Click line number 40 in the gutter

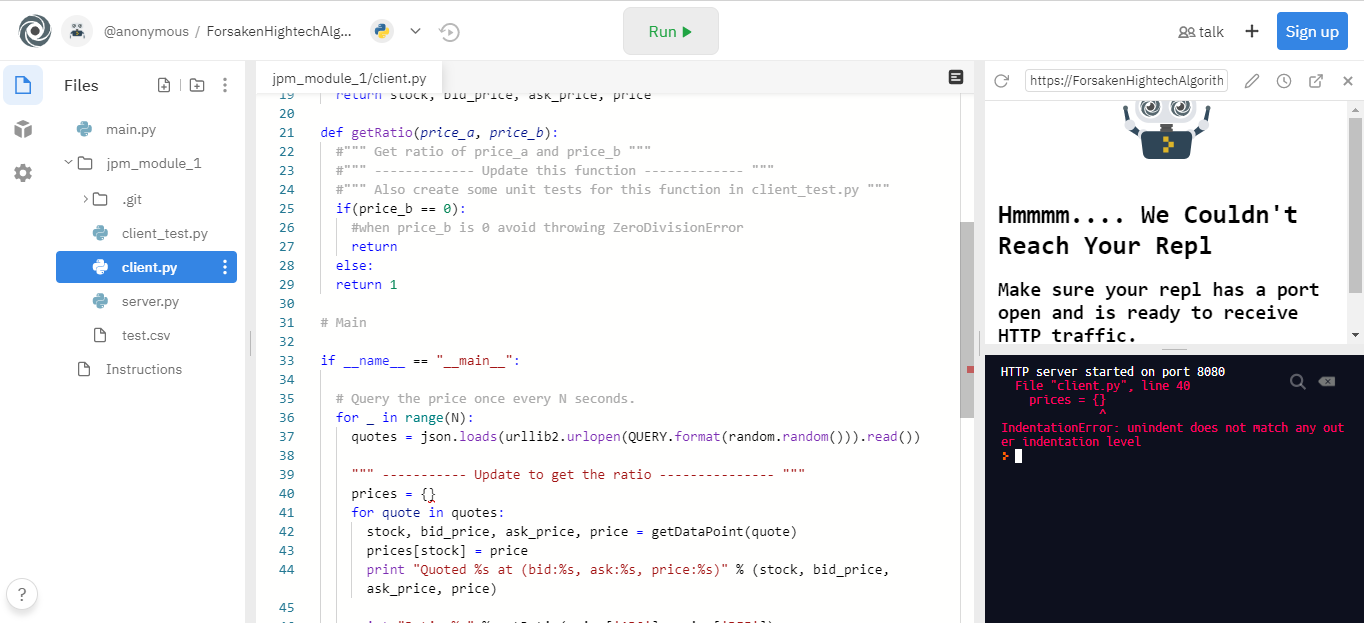click(286, 494)
